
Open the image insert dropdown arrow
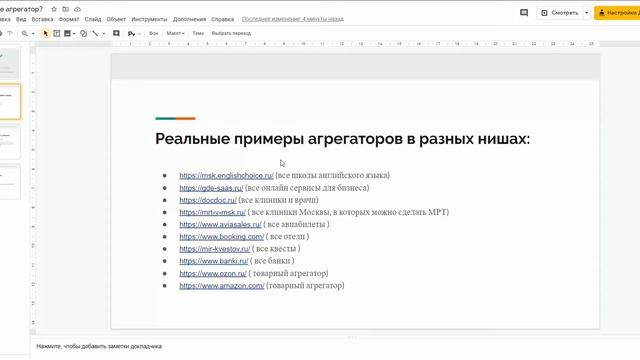[x=74, y=33]
